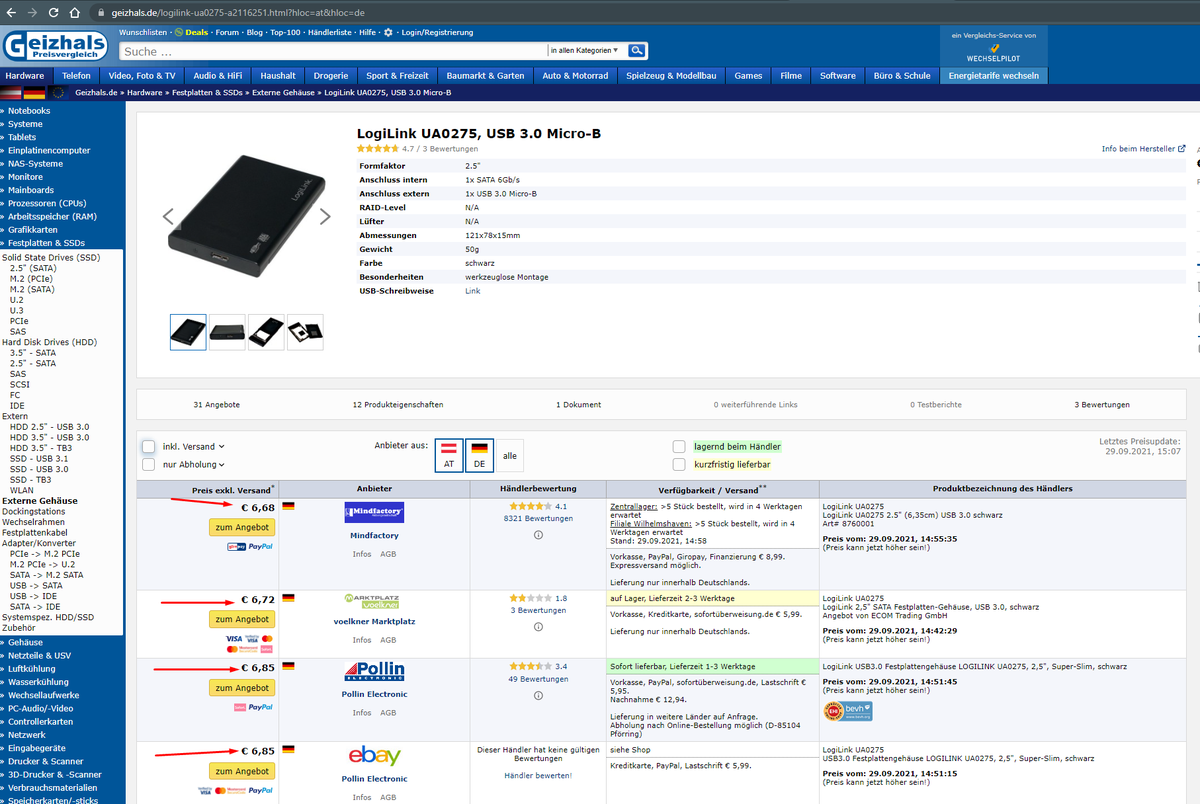Reload the page with the browser refresh icon
The width and height of the screenshot is (1200, 804).
[54, 12]
